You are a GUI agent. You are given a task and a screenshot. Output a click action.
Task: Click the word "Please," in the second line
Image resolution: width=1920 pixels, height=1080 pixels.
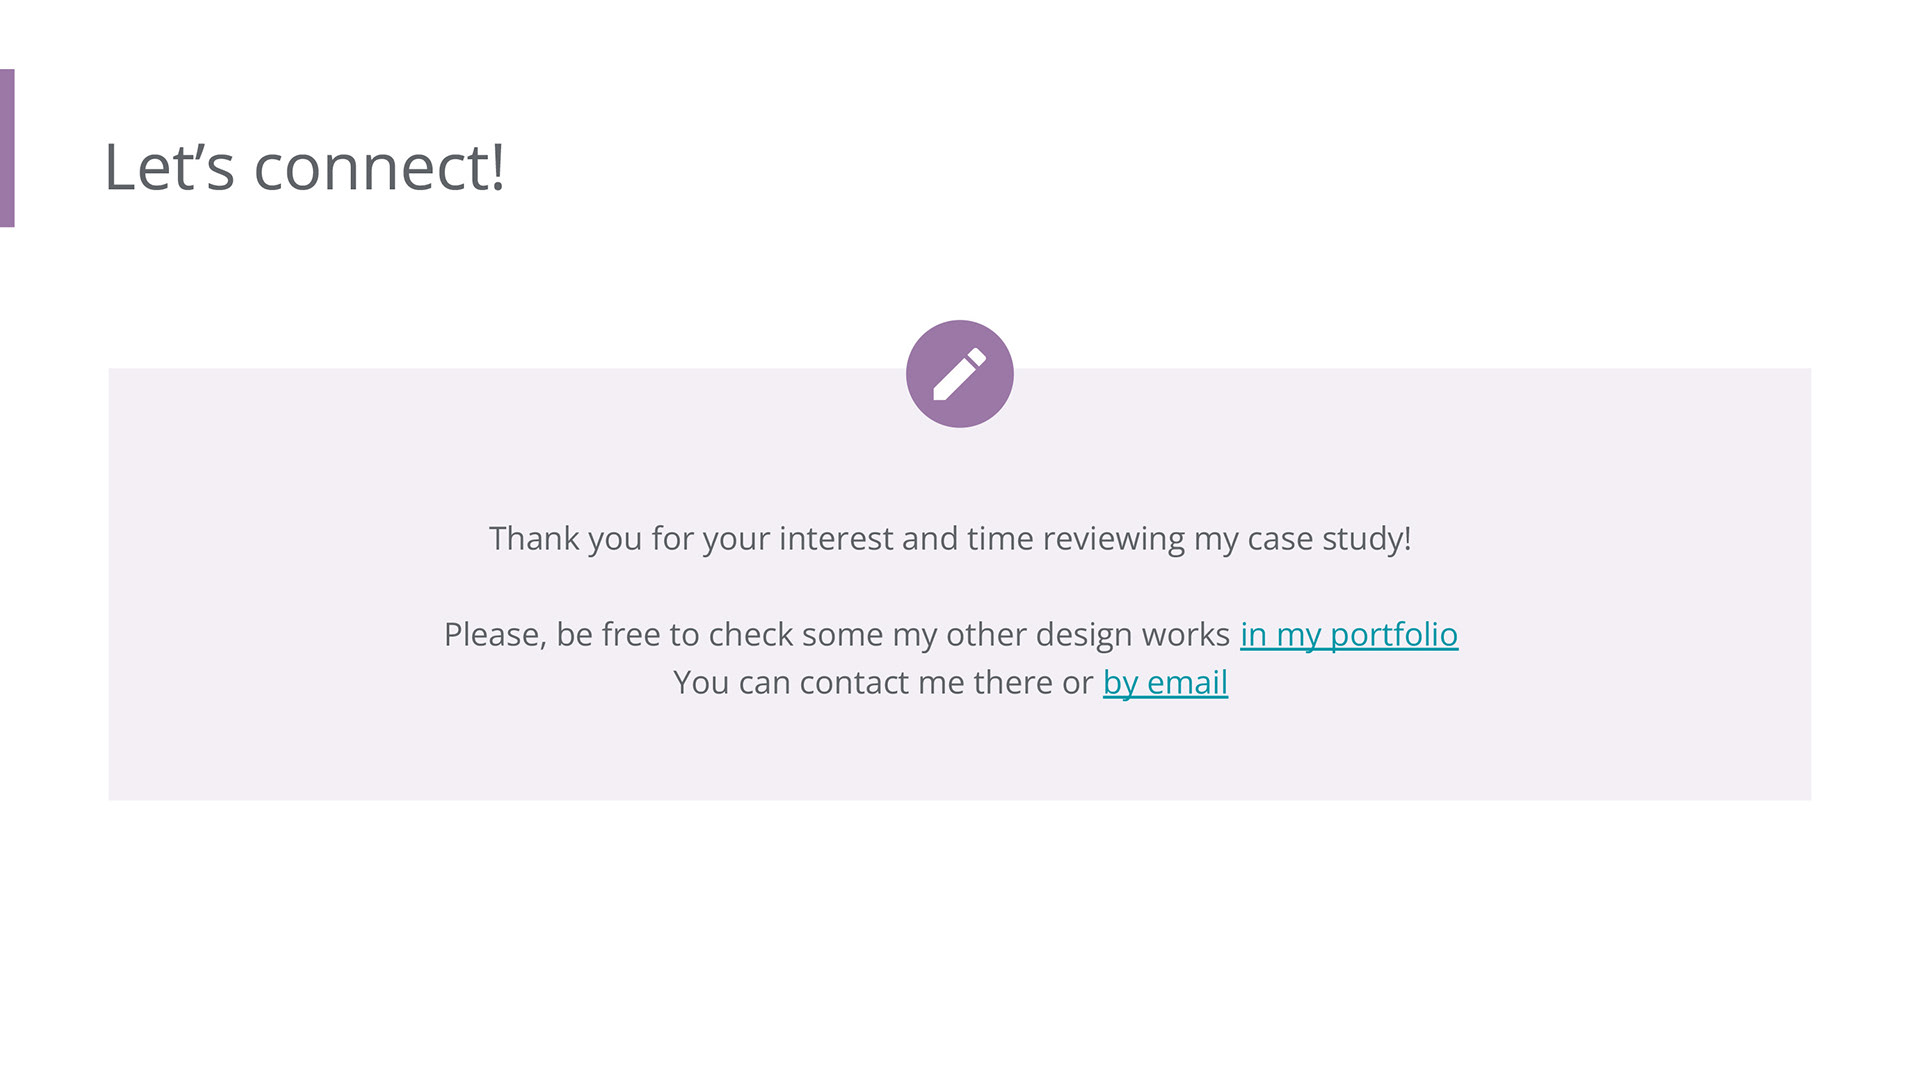tap(495, 635)
